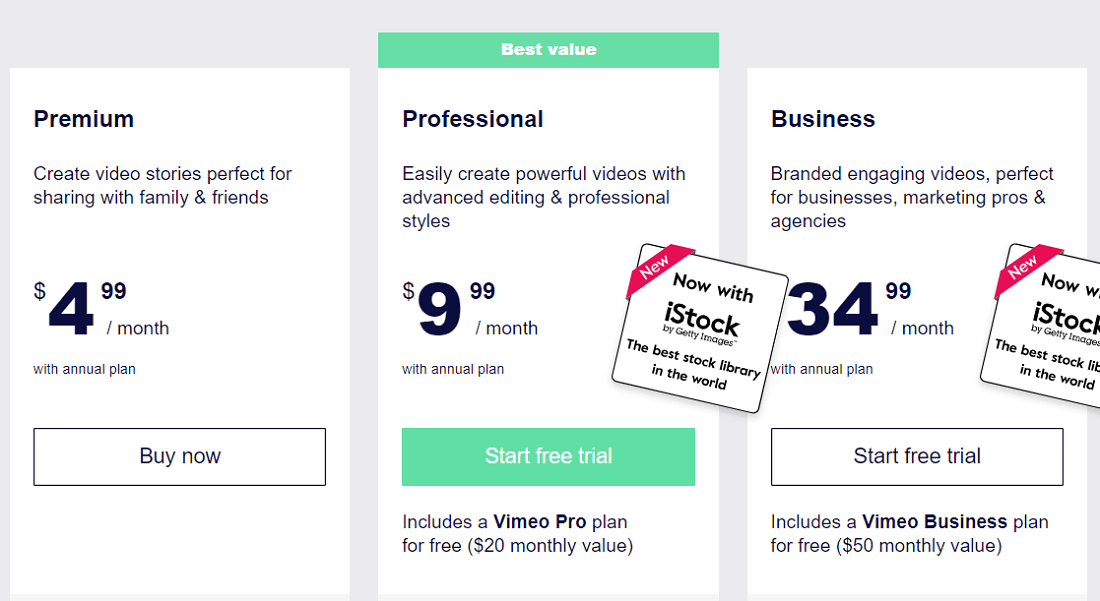The width and height of the screenshot is (1100, 601).
Task: Click the Buy now button for Premium
Action: [x=180, y=457]
